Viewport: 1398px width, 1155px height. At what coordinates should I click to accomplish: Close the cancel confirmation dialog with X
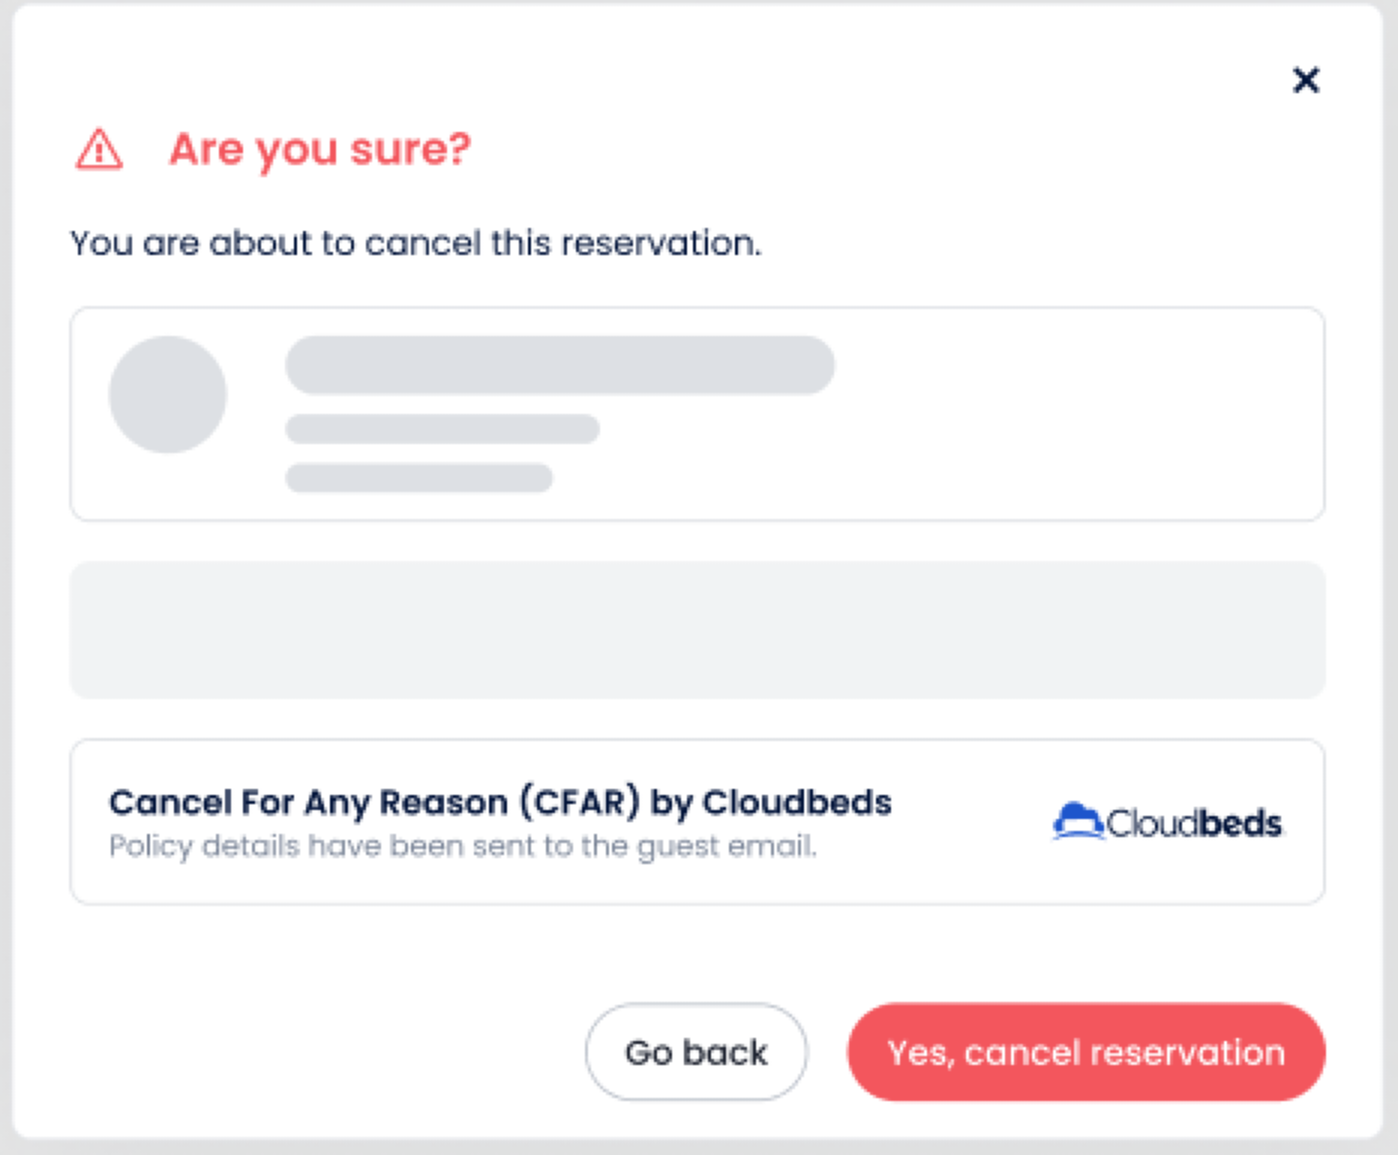[x=1305, y=80]
